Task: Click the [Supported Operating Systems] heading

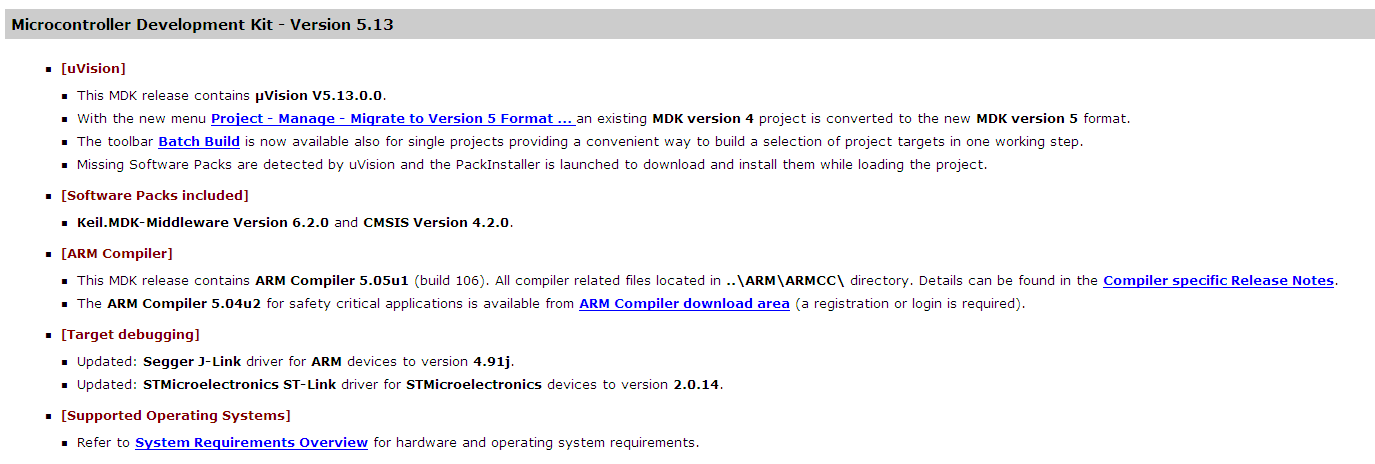Action: [176, 415]
